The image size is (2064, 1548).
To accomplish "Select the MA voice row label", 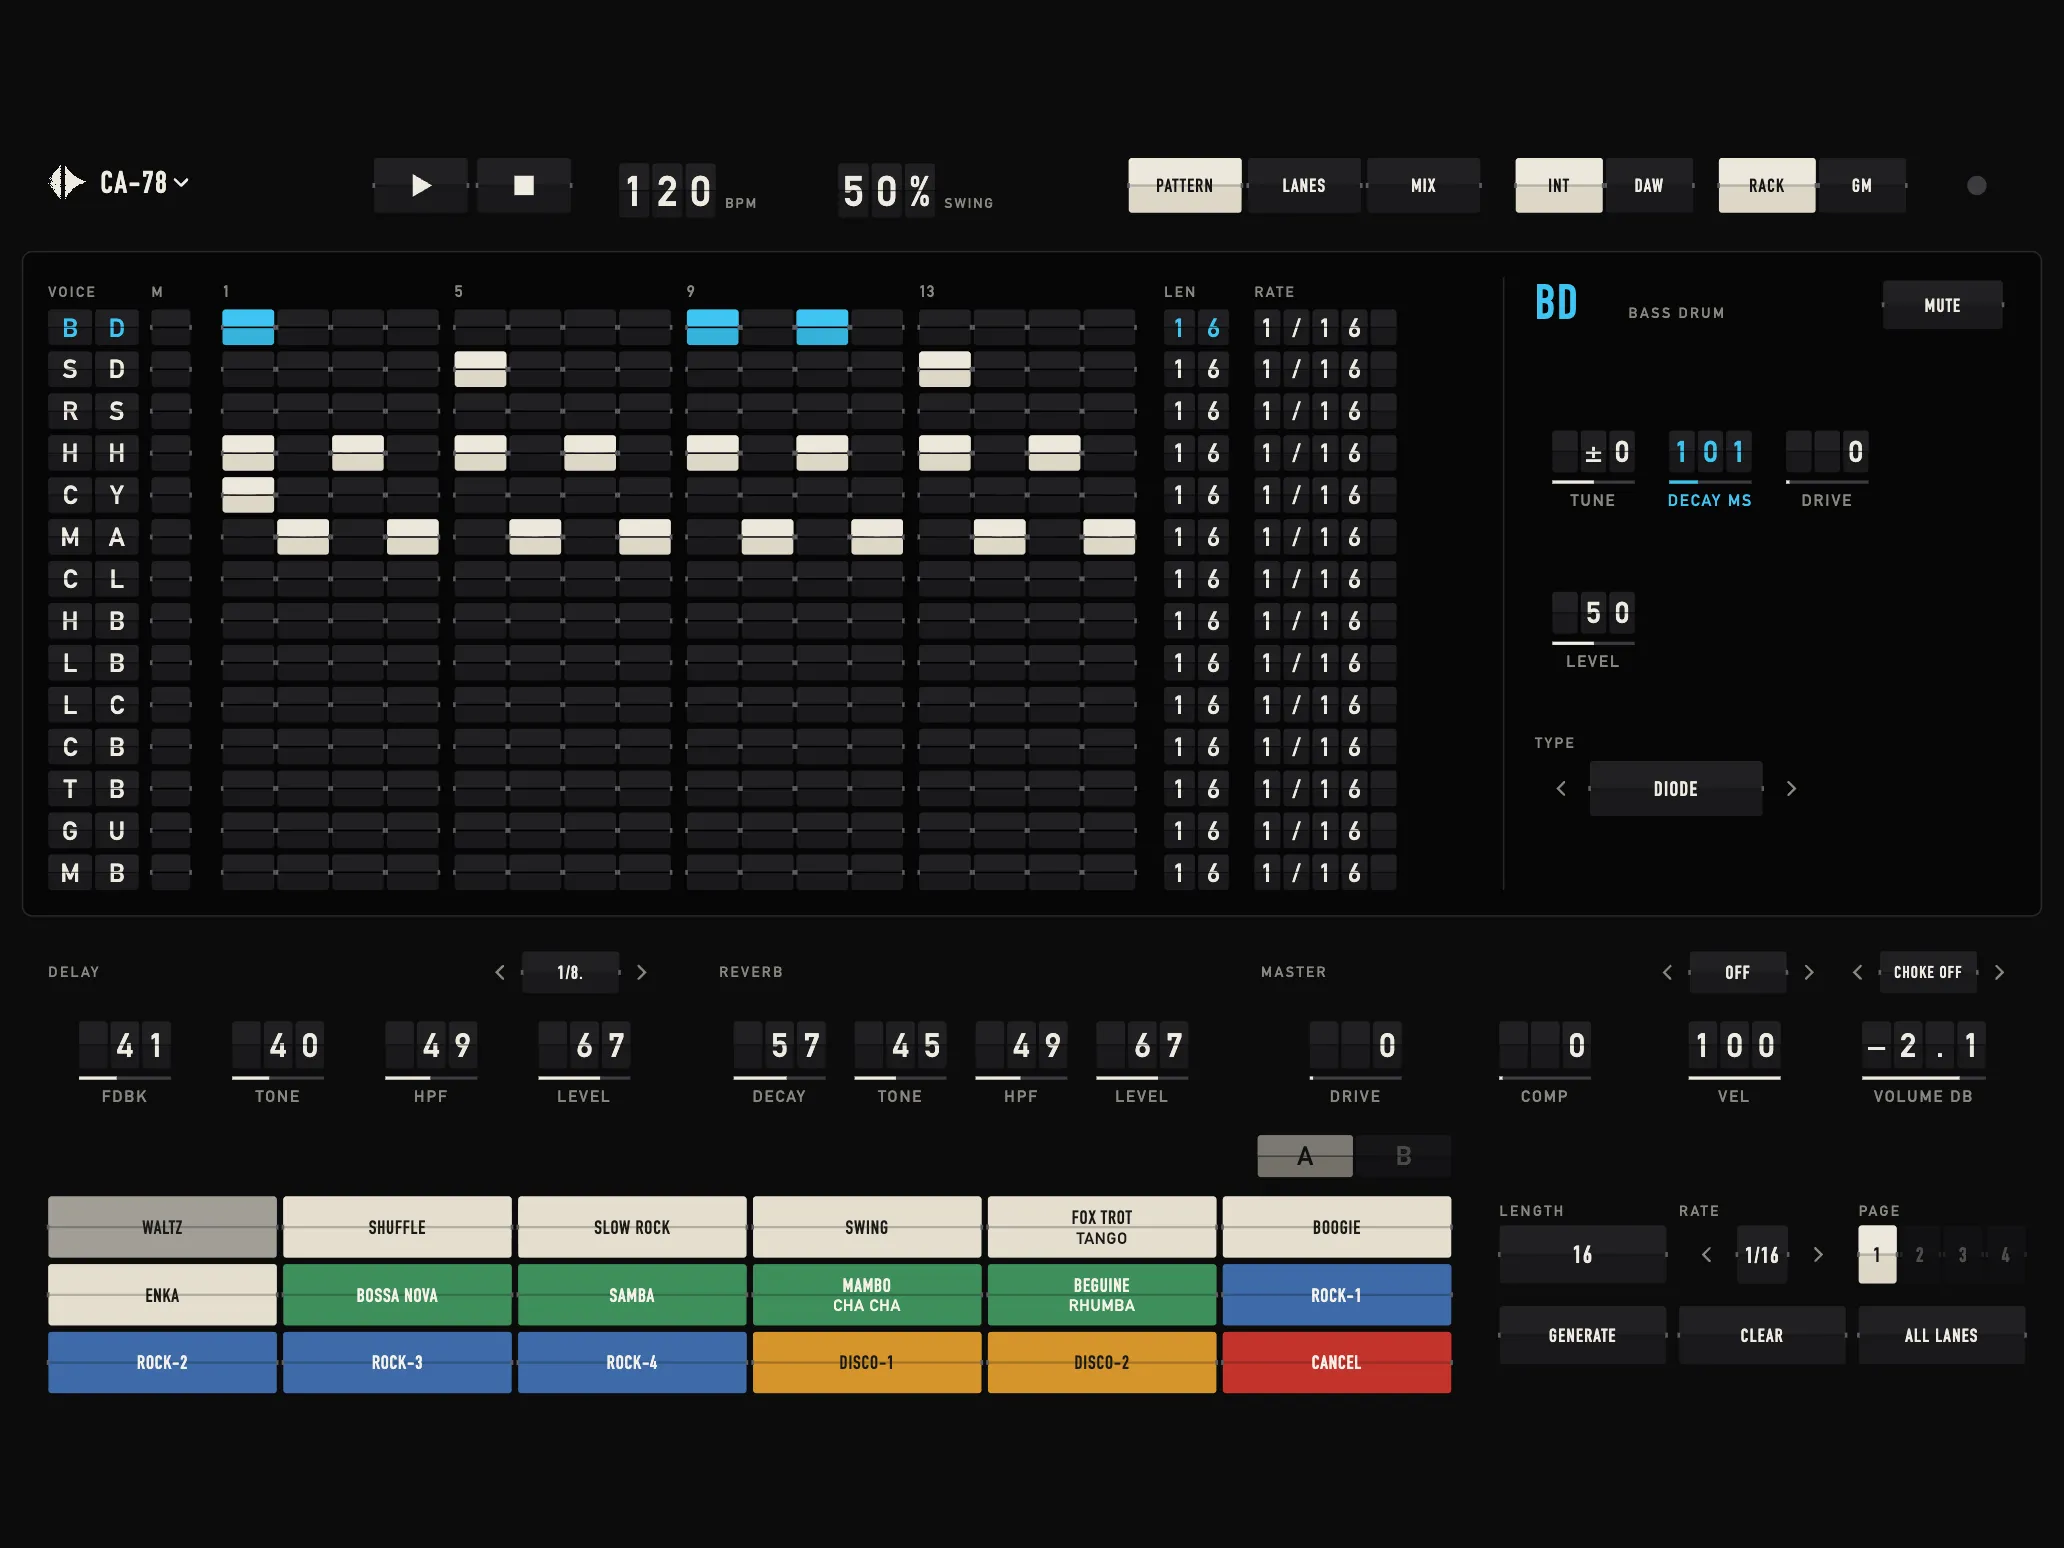I will pyautogui.click(x=93, y=537).
